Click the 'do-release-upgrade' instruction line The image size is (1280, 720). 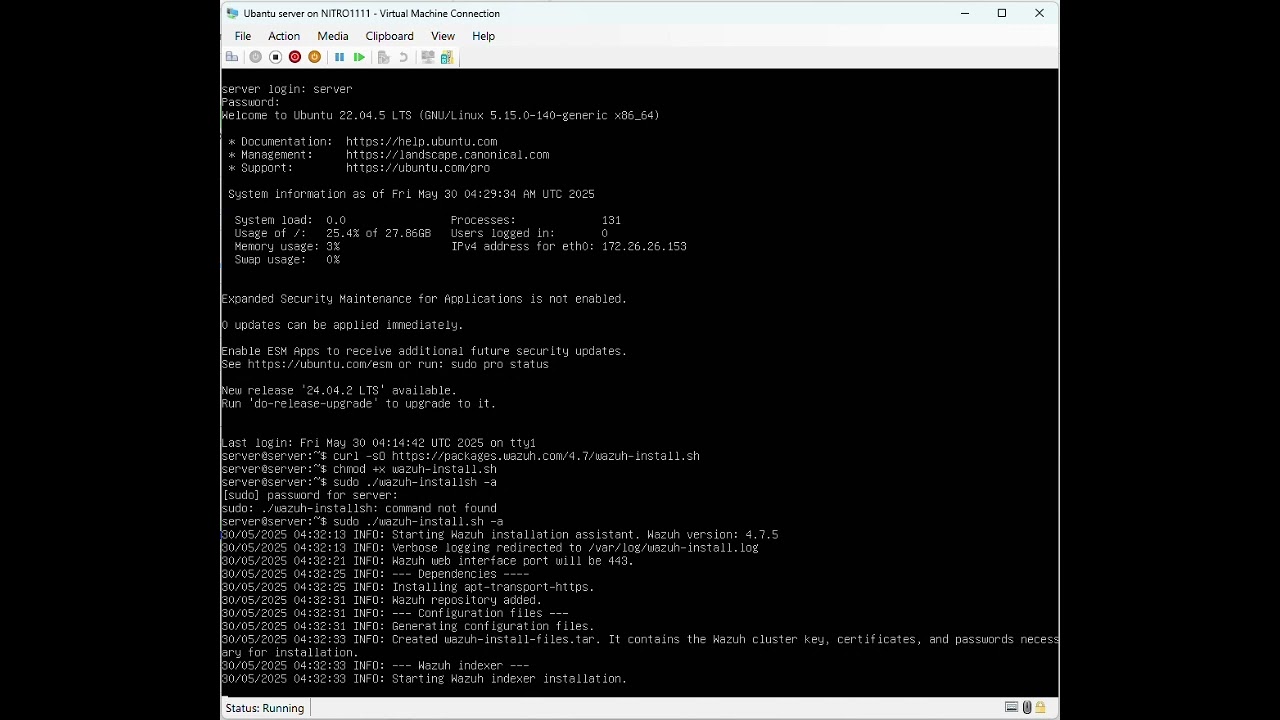[359, 404]
